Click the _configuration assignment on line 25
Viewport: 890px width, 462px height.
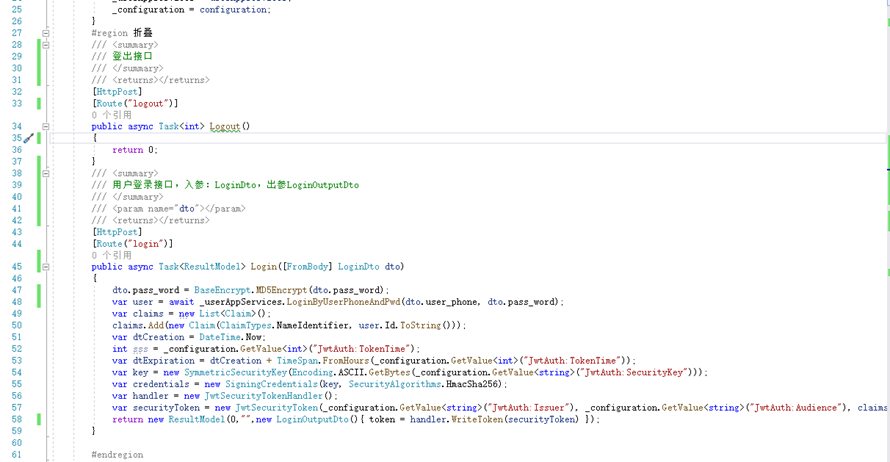(191, 10)
